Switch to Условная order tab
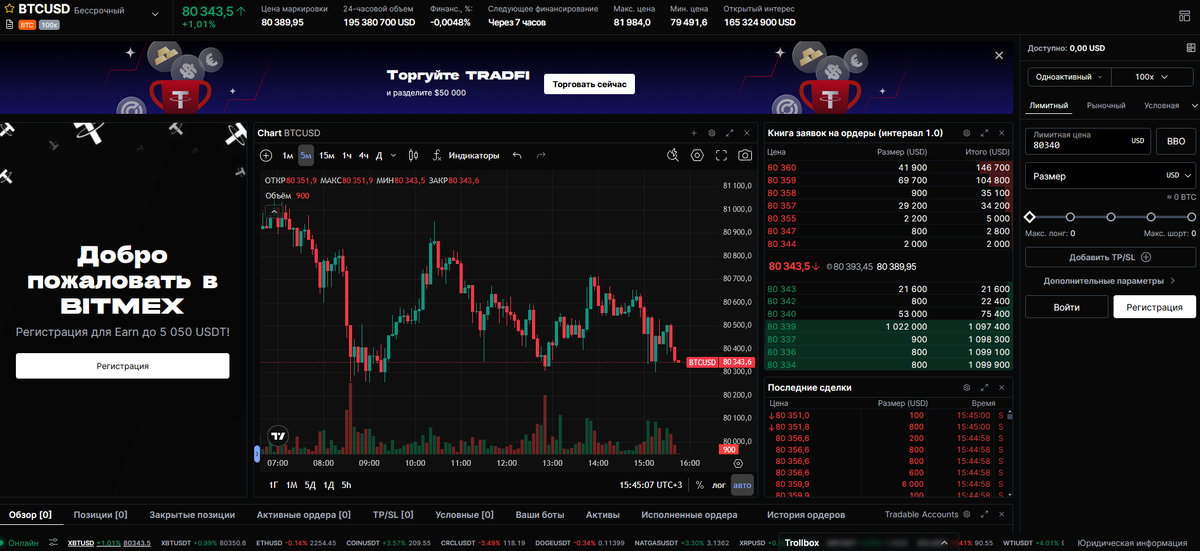This screenshot has height=551, width=1200. click(x=1161, y=106)
